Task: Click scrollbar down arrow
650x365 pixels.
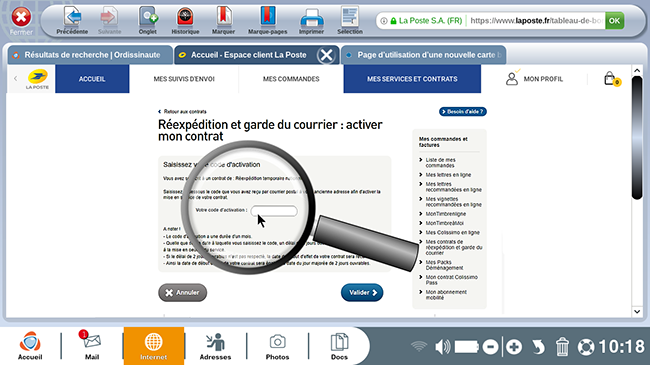Action: [x=637, y=311]
